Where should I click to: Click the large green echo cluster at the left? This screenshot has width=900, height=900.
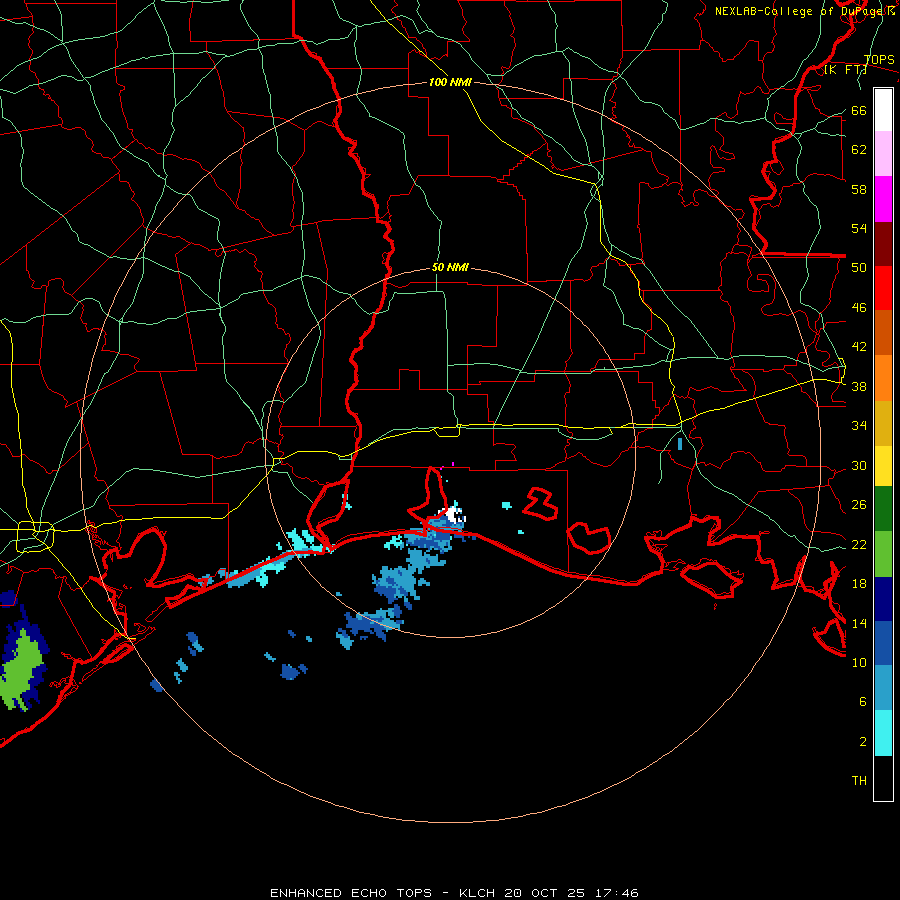tap(22, 668)
